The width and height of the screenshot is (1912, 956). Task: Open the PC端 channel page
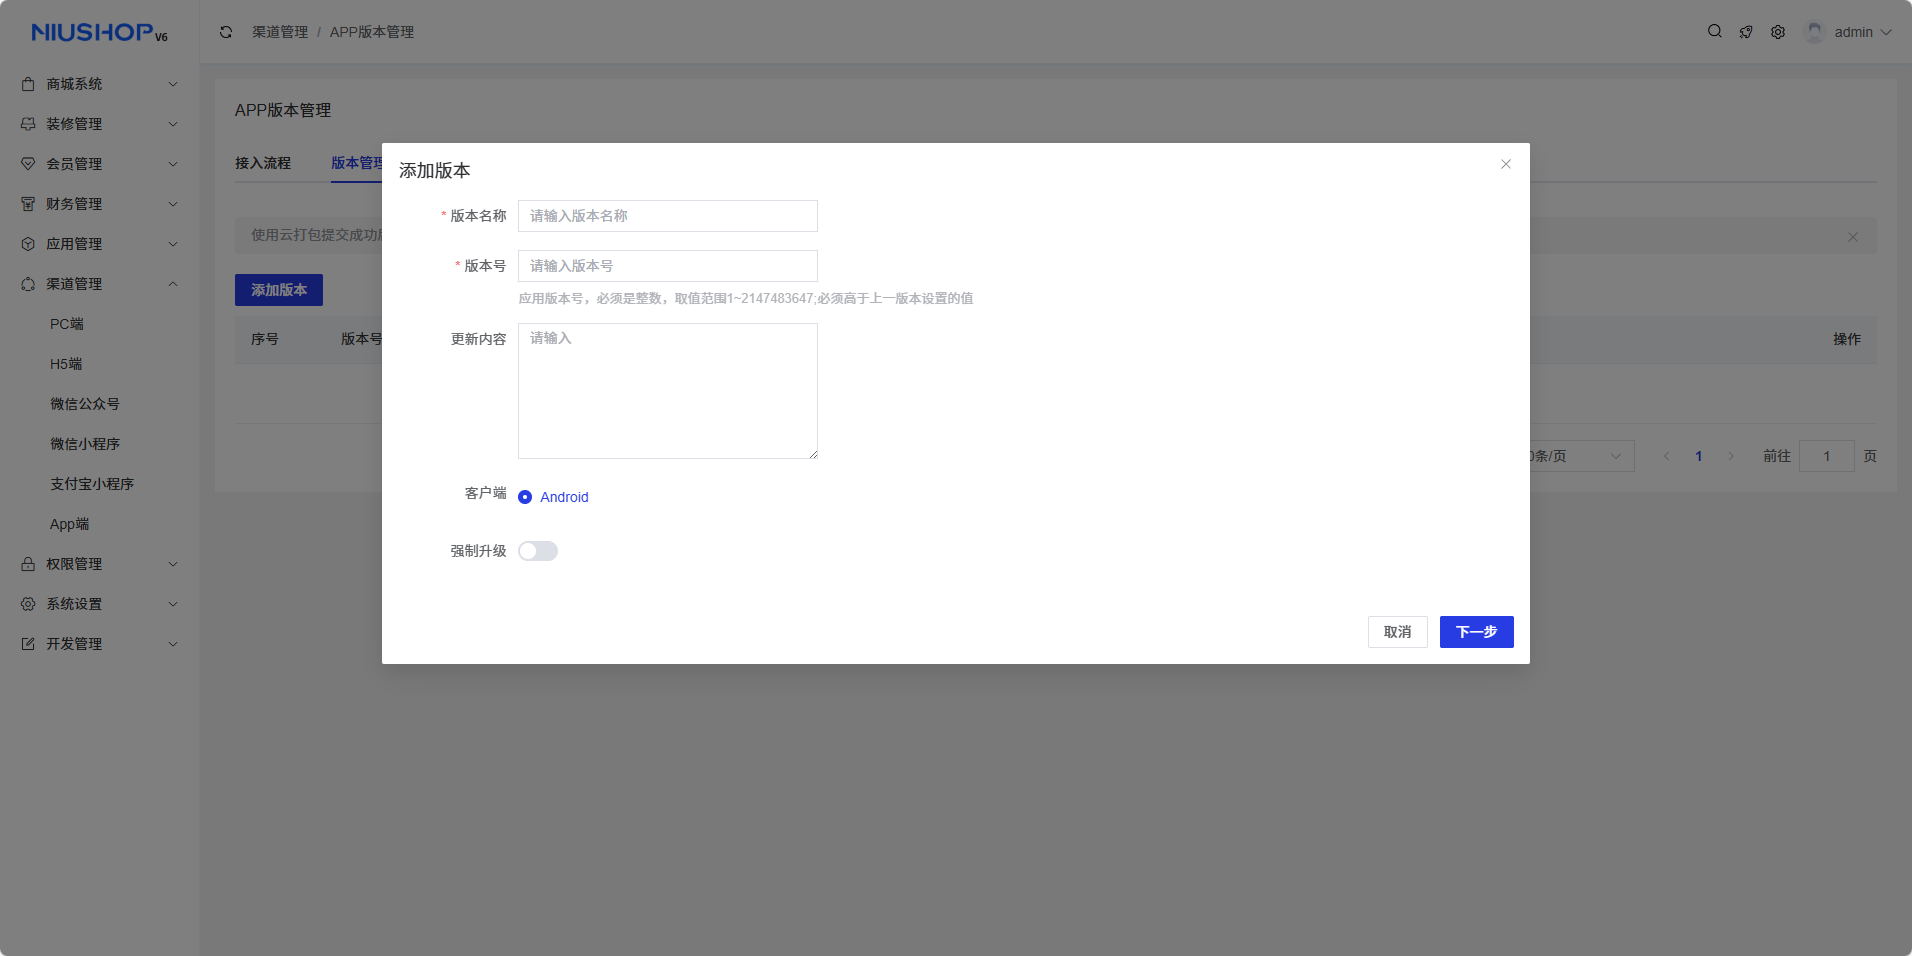click(x=67, y=324)
